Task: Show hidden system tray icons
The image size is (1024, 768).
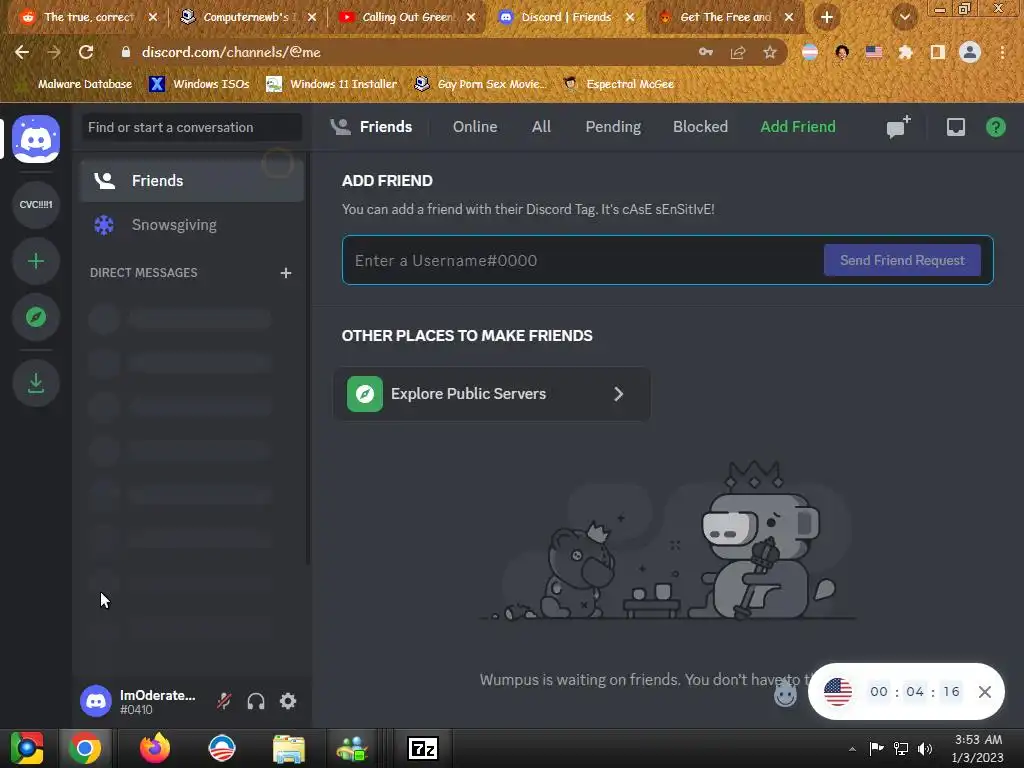Action: [852, 749]
